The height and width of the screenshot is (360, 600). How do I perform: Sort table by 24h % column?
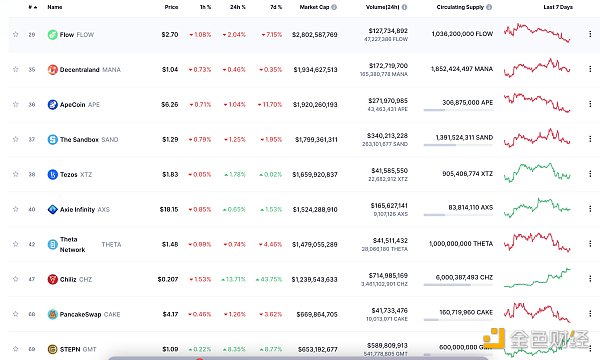238,7
